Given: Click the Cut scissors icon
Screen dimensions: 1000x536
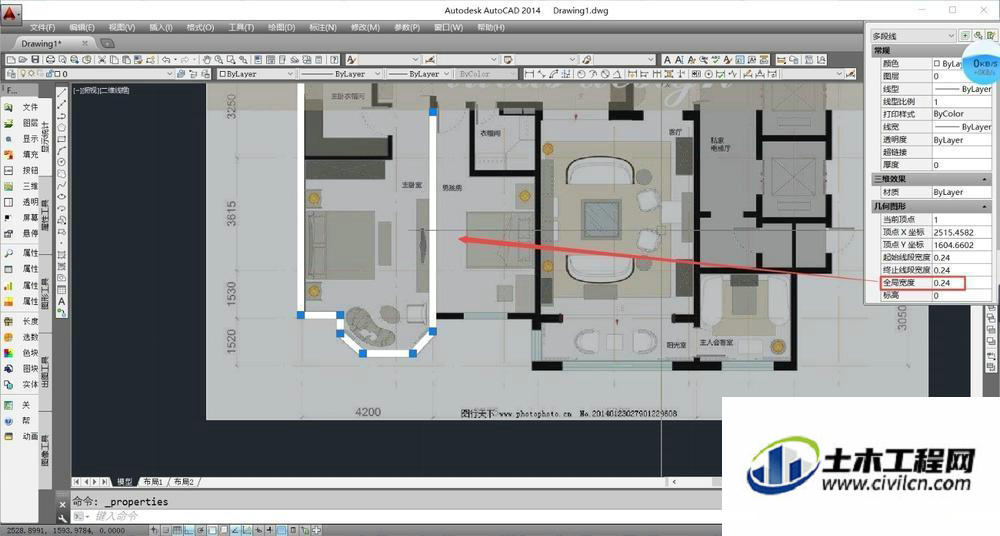Looking at the screenshot, I should [101, 59].
